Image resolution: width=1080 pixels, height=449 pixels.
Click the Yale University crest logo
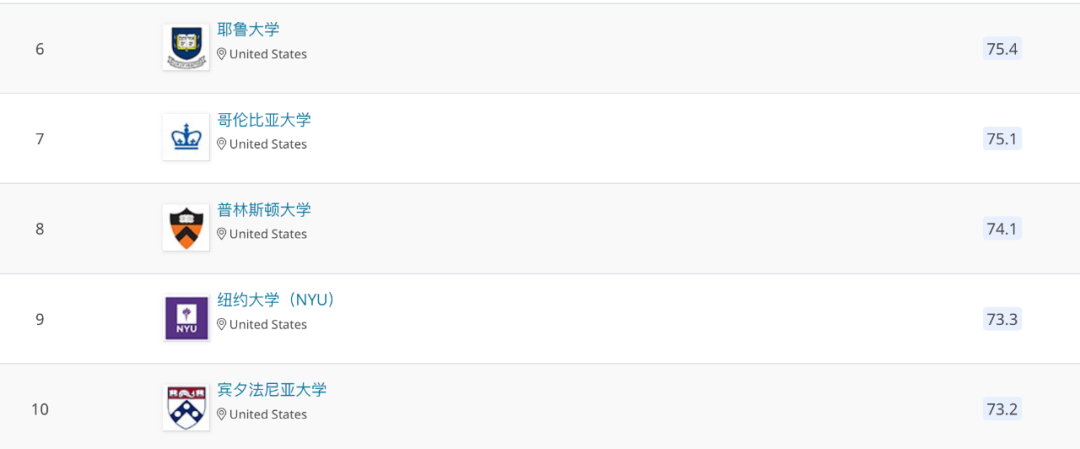click(x=186, y=47)
